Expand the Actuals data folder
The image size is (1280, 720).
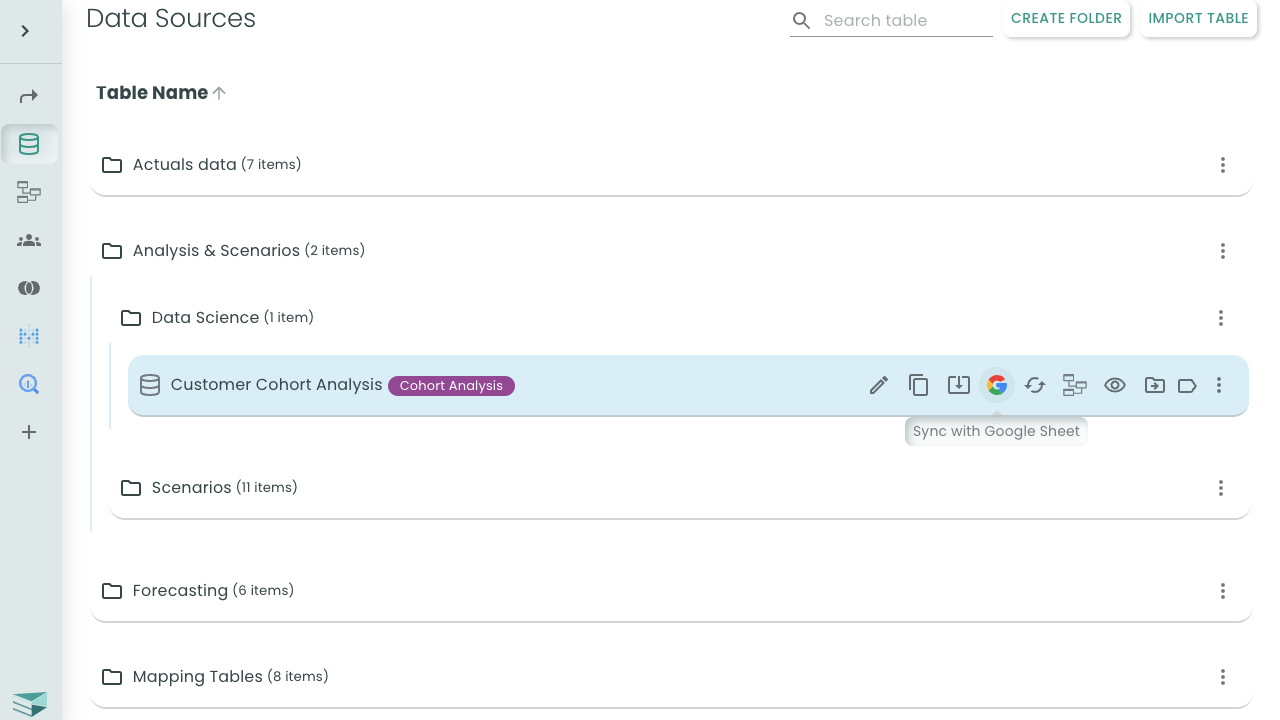point(670,165)
